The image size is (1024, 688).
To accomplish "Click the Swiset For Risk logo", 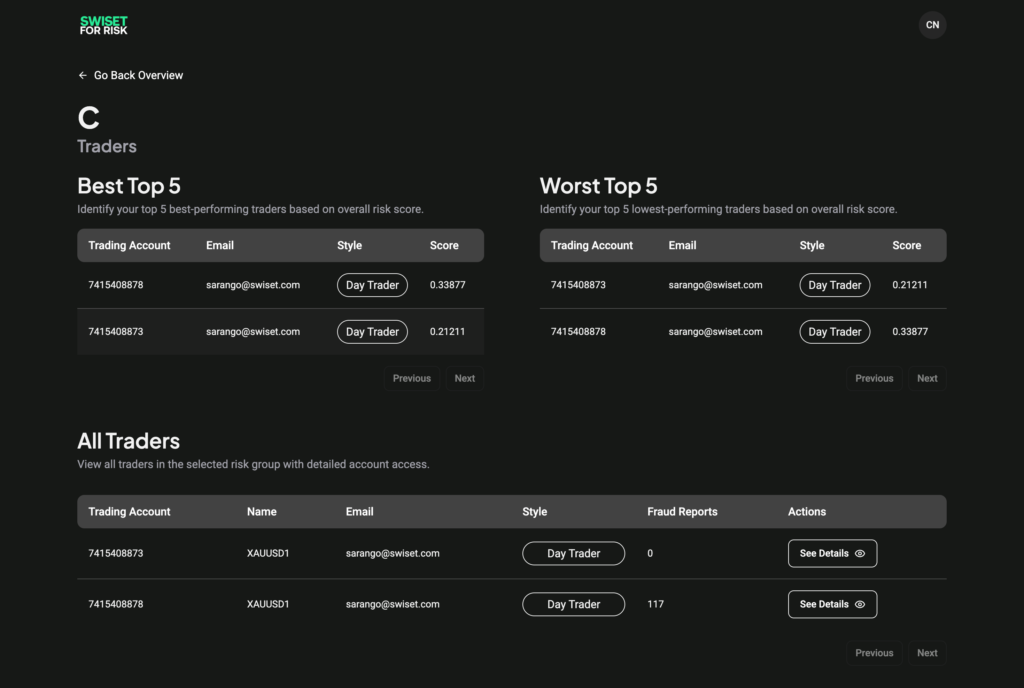I will click(x=104, y=25).
